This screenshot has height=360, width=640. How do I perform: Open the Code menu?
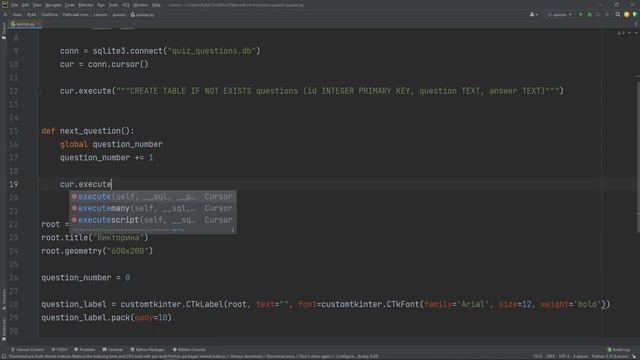(x=70, y=5)
